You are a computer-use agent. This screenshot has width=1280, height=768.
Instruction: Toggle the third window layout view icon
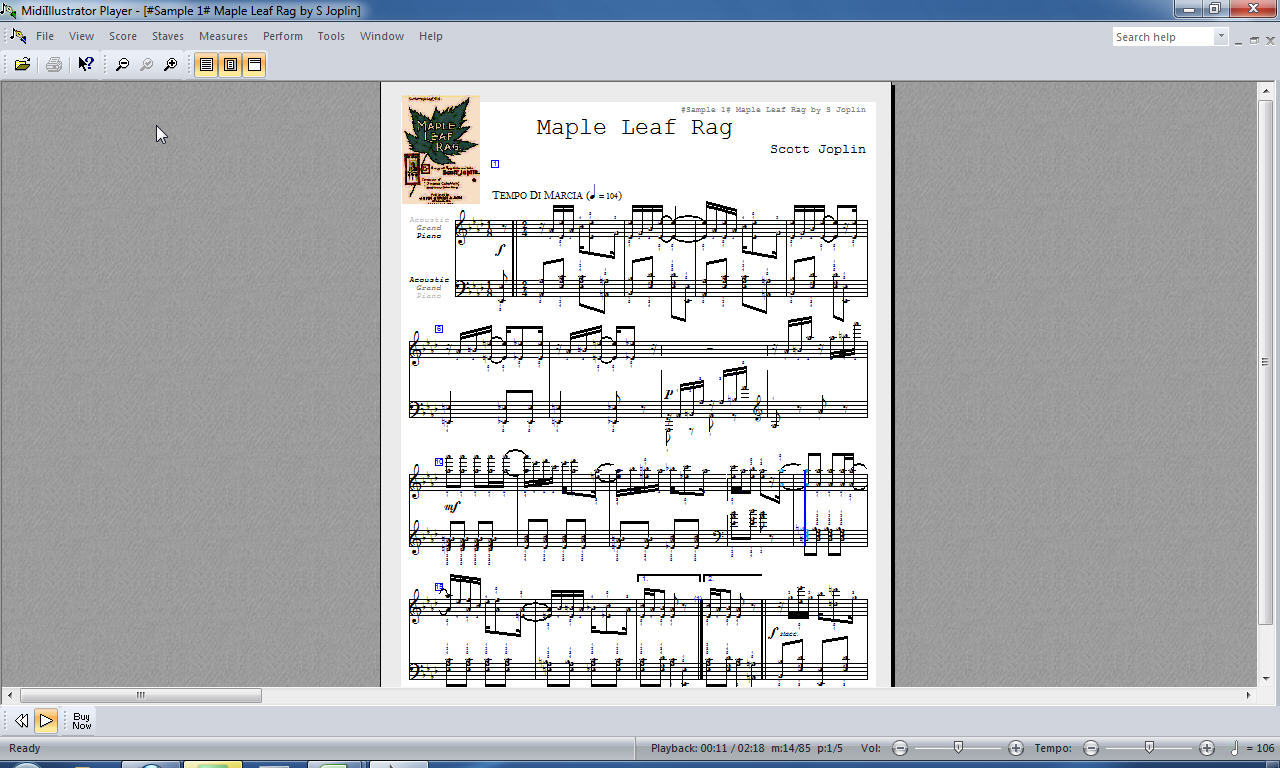(254, 64)
